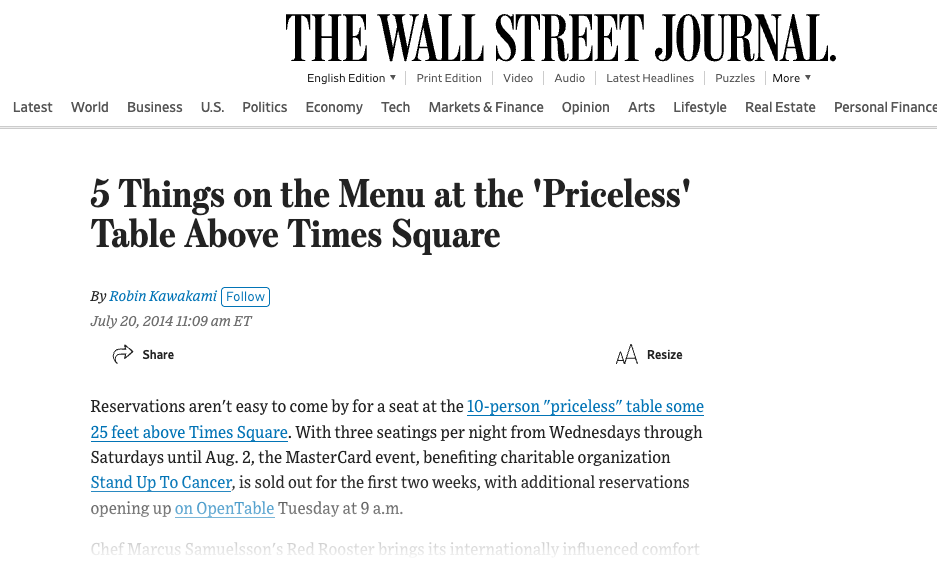This screenshot has height=569, width=937.
Task: Open the Politics section
Action: pos(264,107)
